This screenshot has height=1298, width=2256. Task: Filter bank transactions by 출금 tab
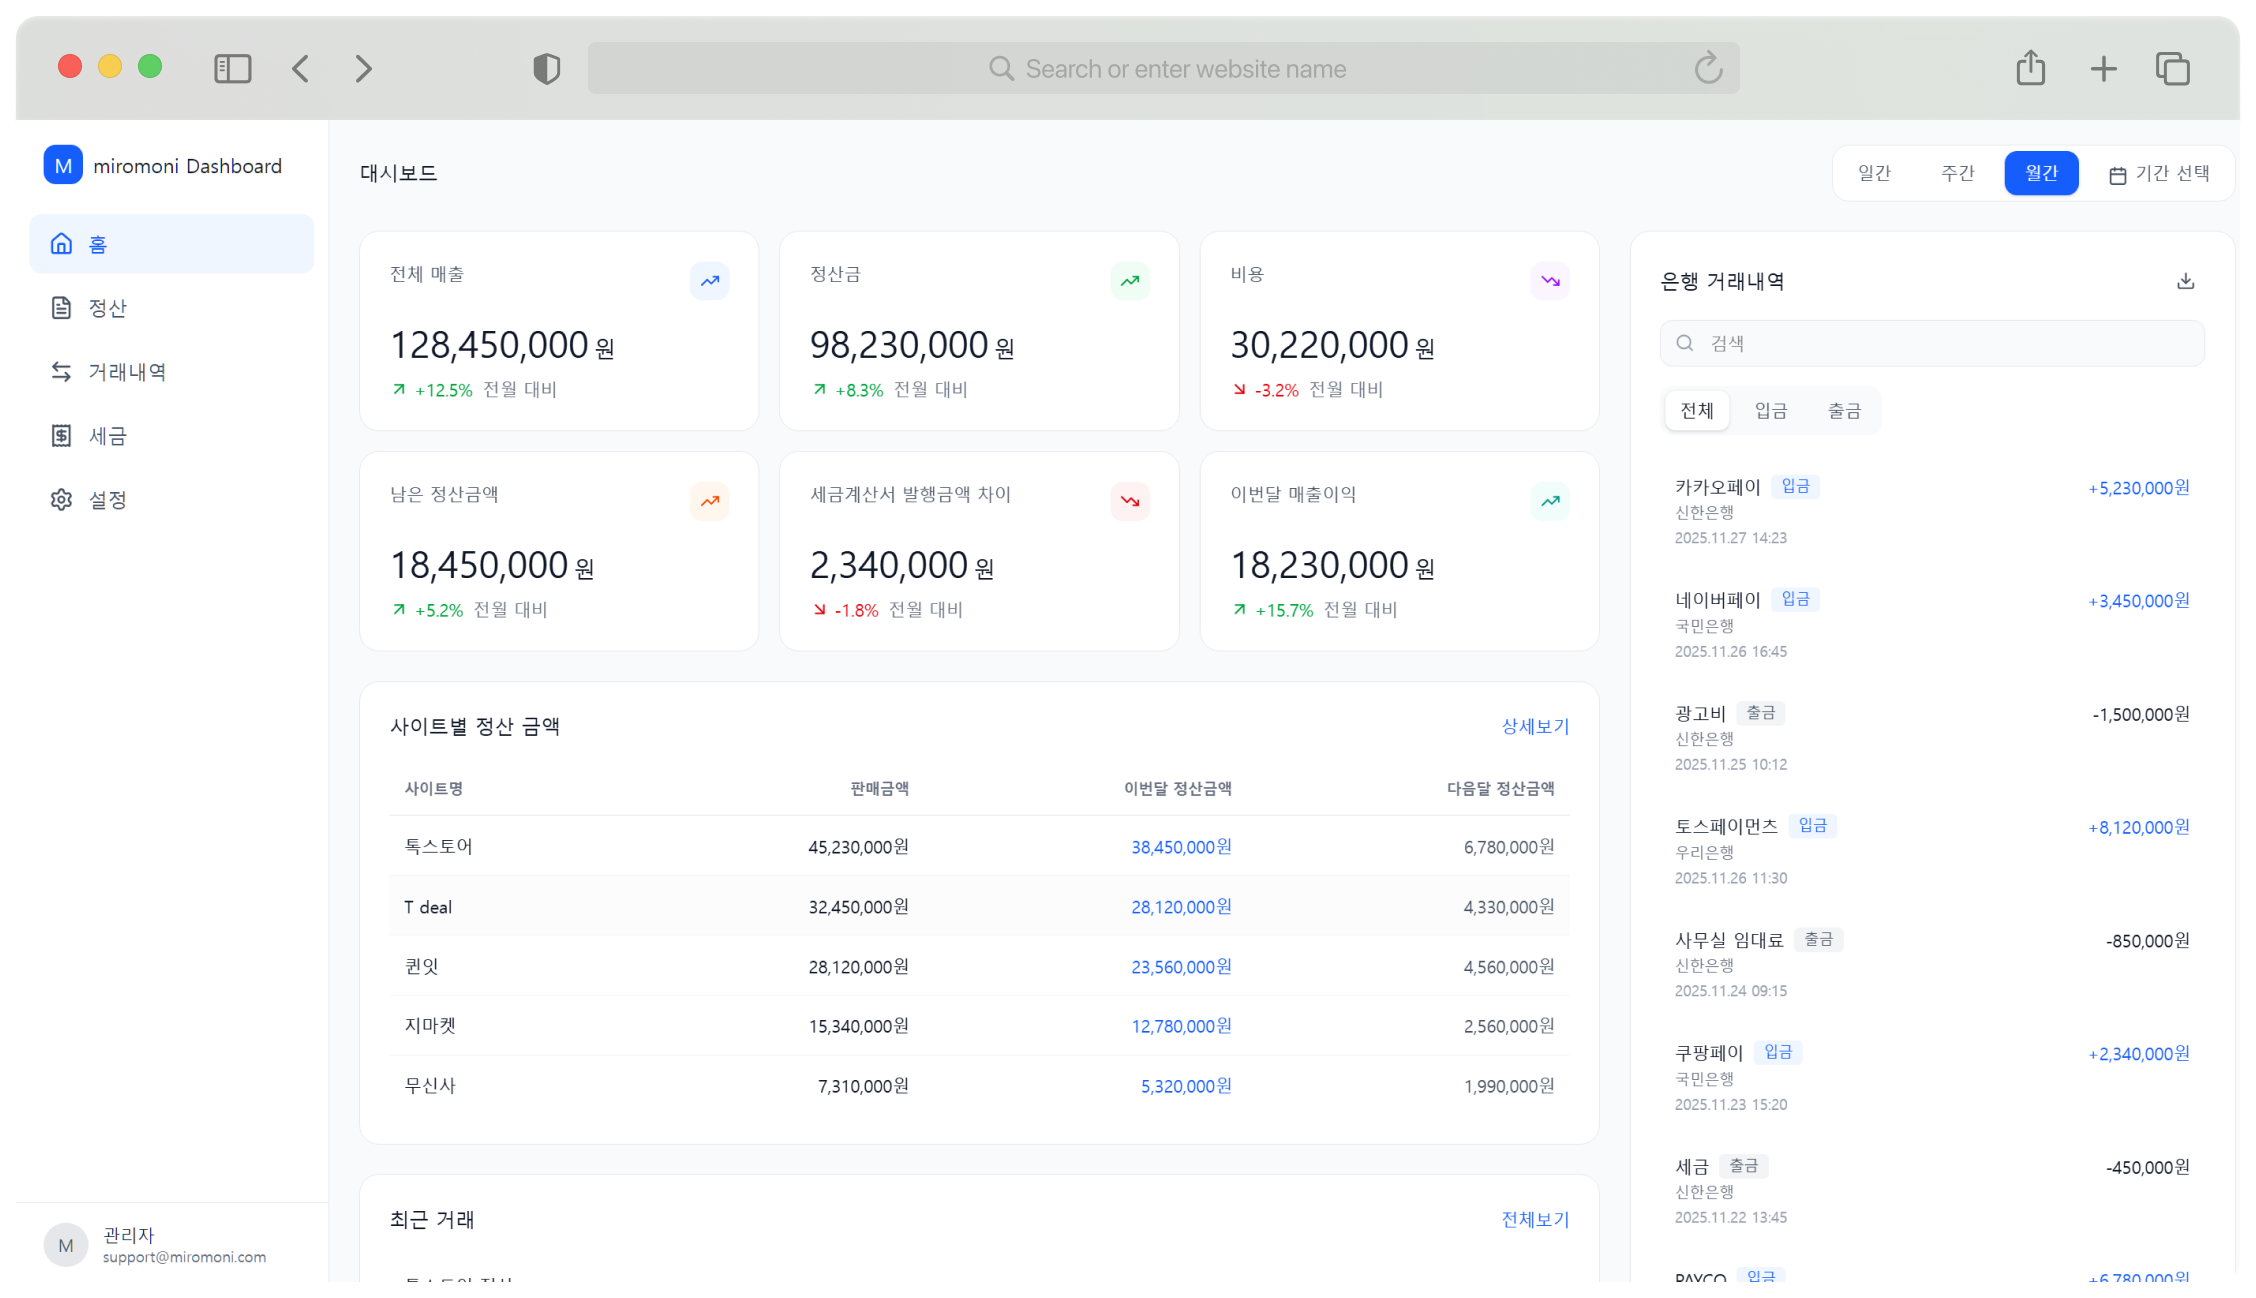point(1844,411)
